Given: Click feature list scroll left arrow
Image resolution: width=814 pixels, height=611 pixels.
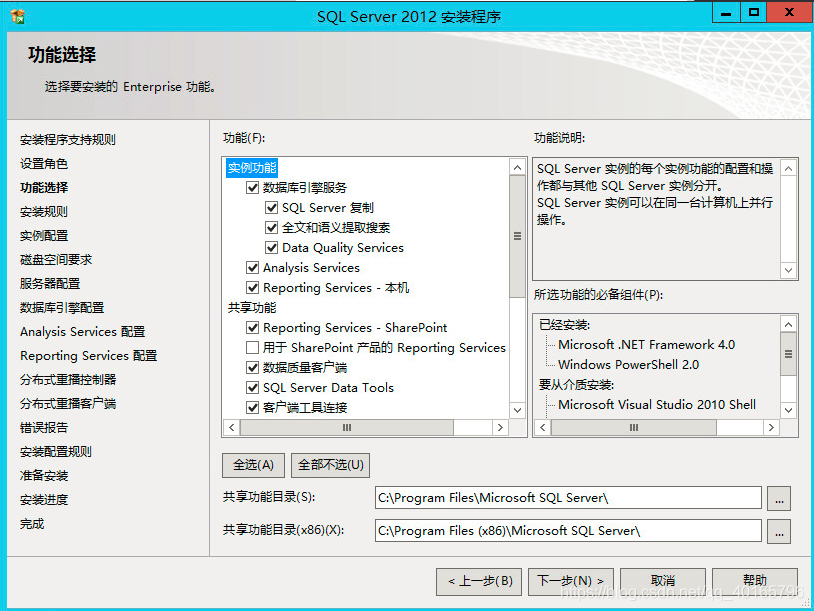Looking at the screenshot, I should (232, 427).
